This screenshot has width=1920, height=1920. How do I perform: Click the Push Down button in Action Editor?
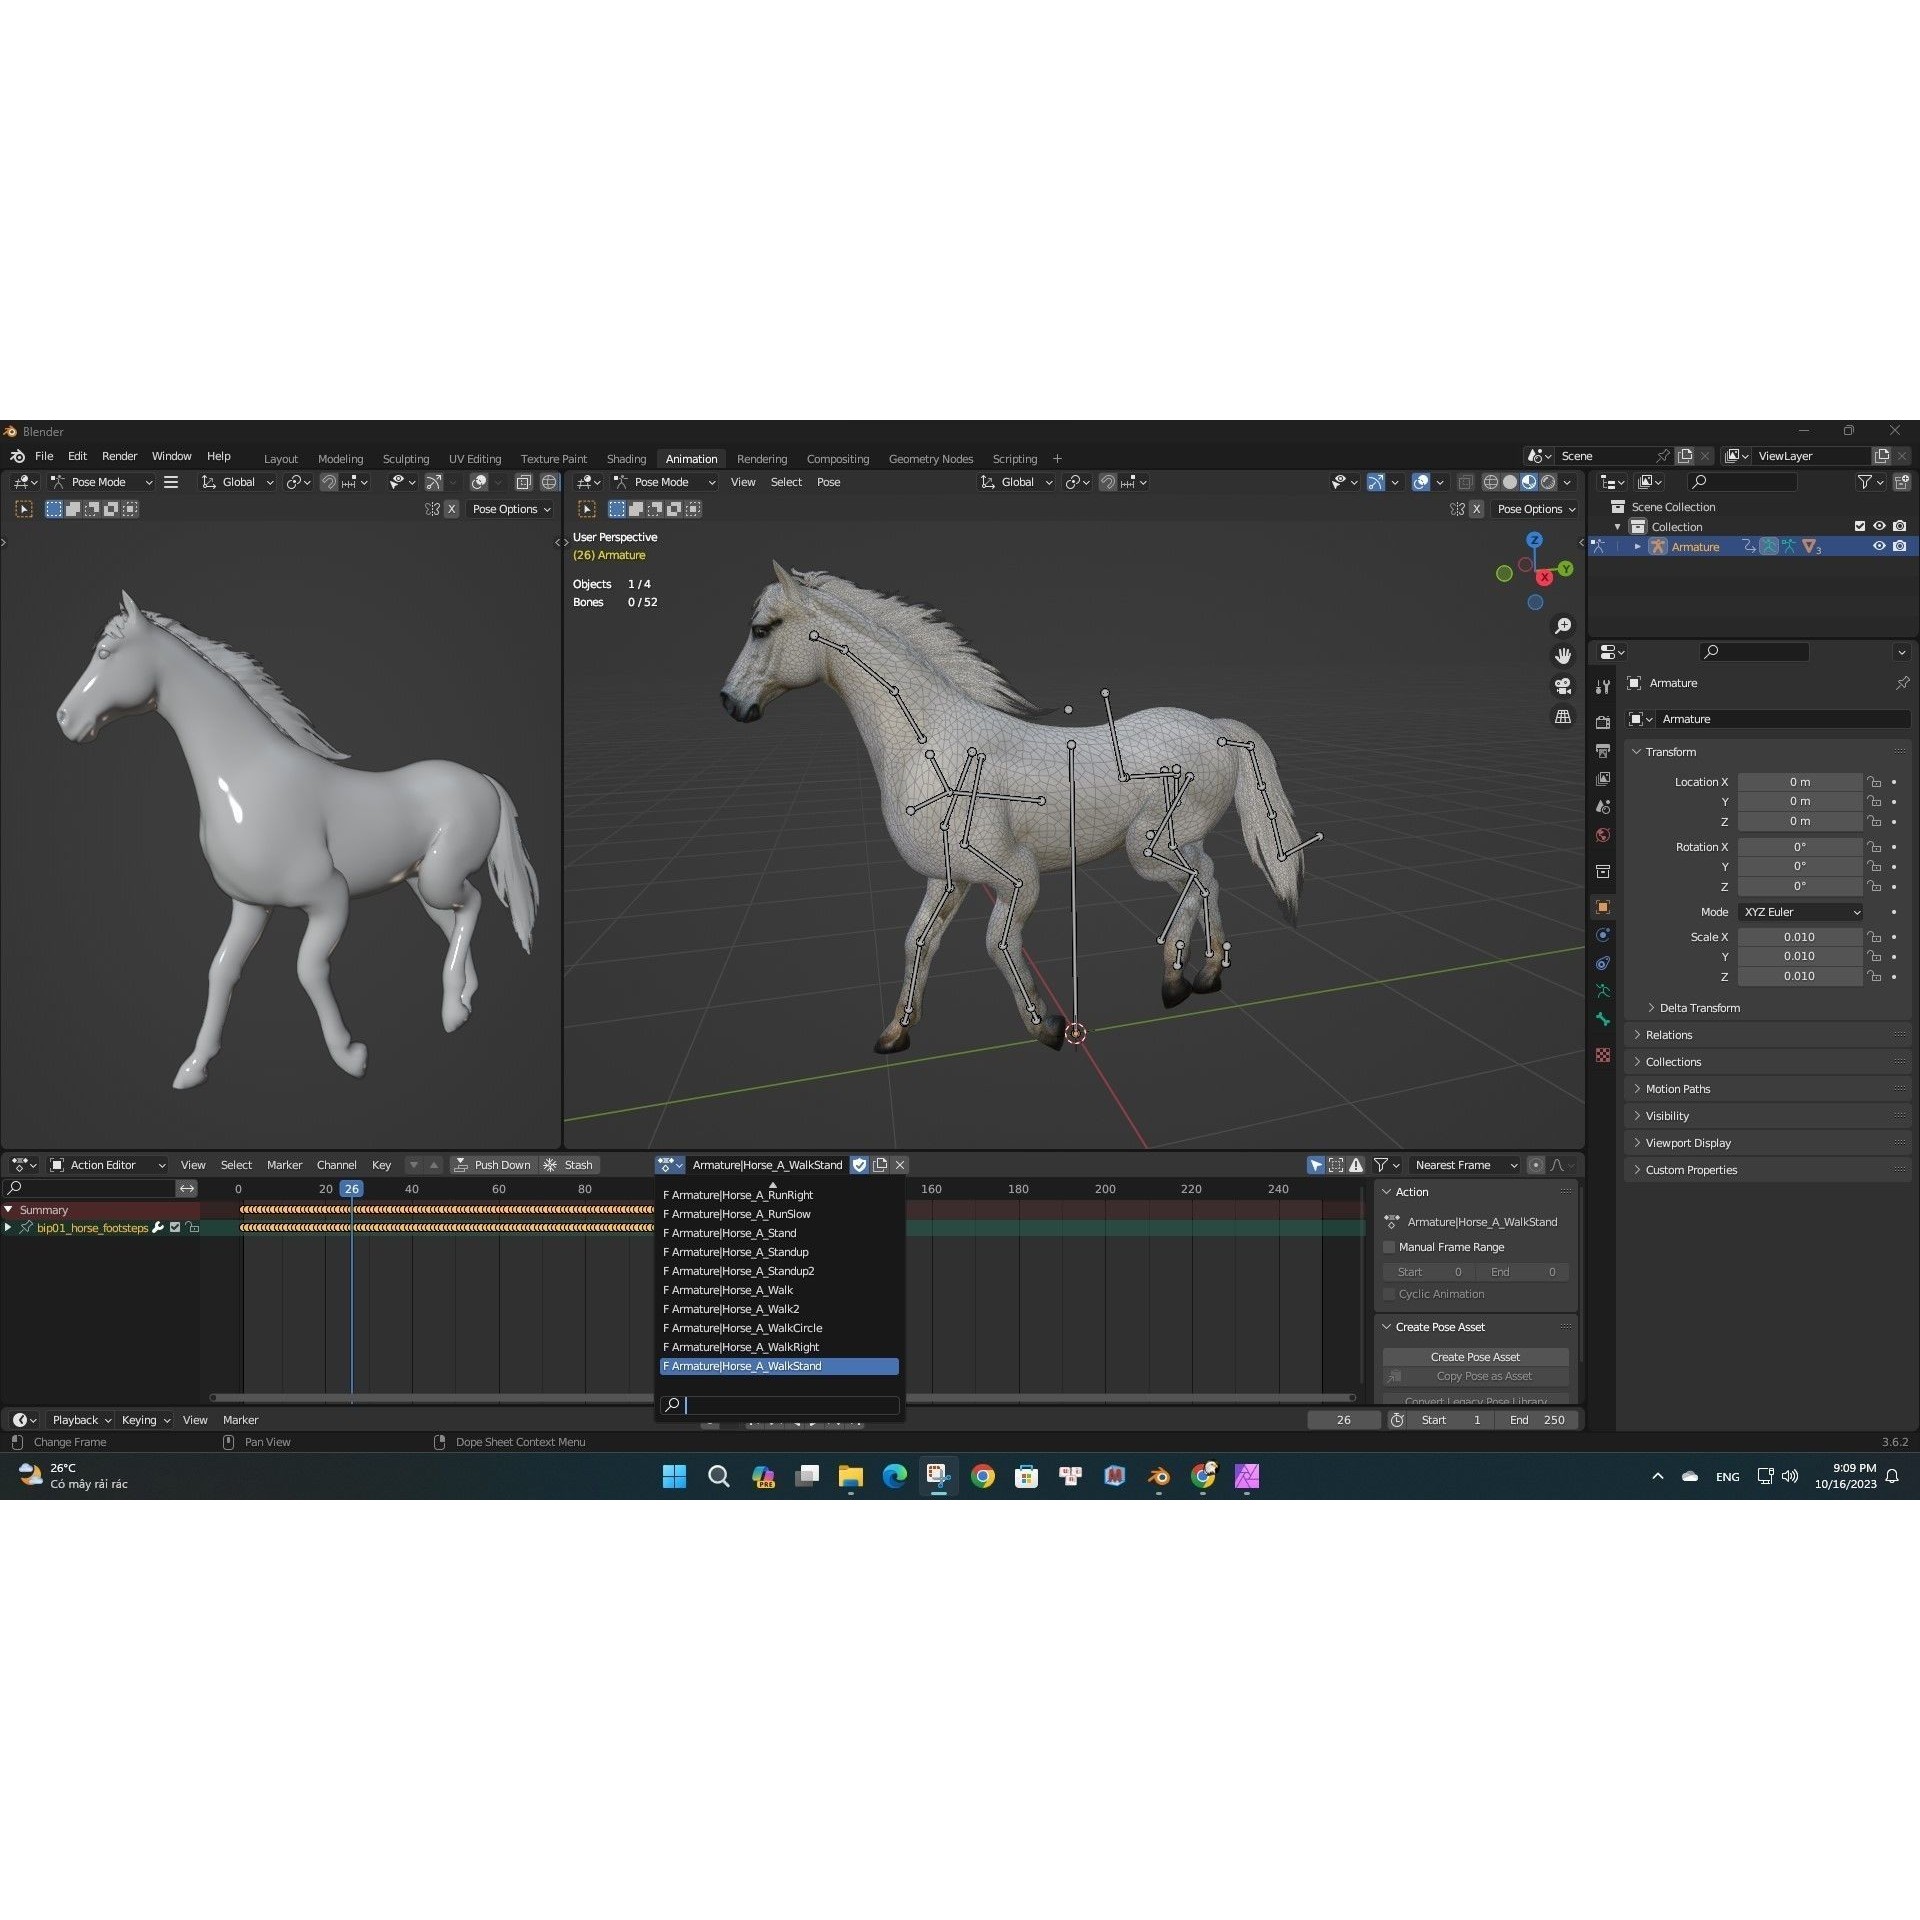point(494,1164)
